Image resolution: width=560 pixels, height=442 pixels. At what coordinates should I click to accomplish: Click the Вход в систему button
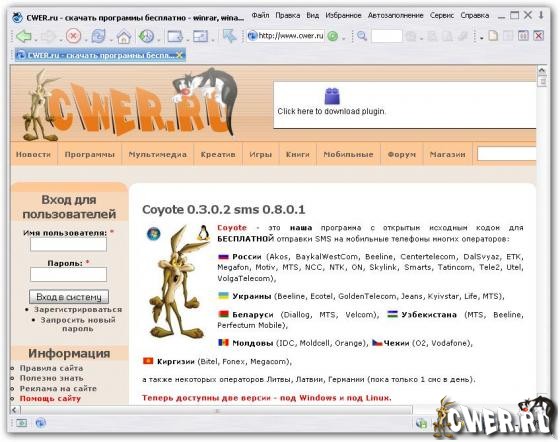pyautogui.click(x=69, y=297)
